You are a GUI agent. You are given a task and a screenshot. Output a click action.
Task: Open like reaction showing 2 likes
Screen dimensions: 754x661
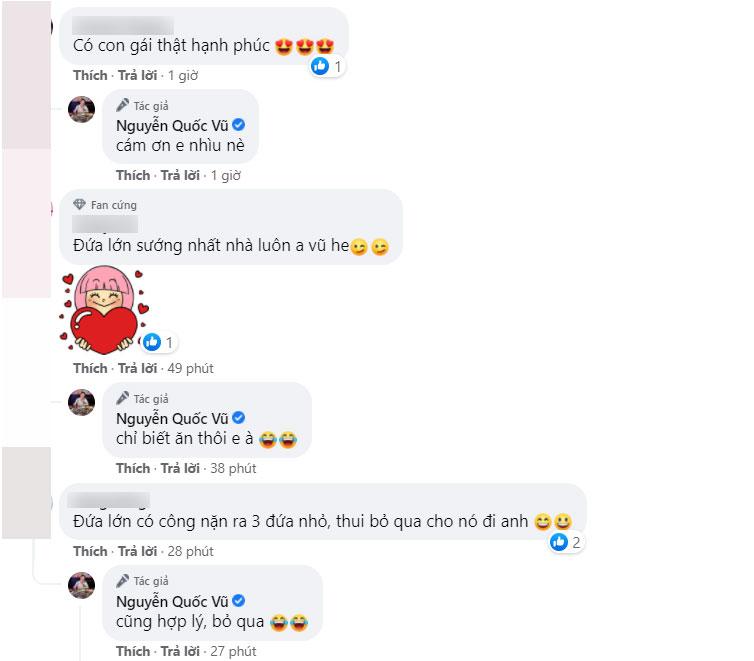(566, 542)
